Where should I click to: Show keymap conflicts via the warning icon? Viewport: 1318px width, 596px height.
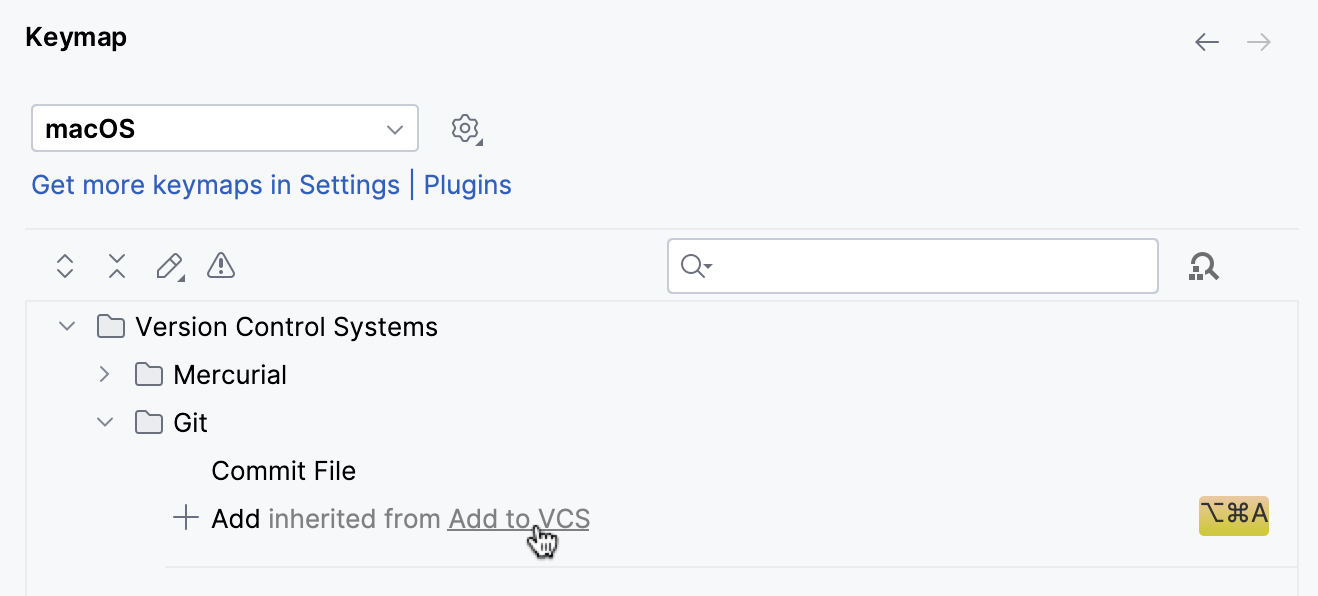tap(220, 266)
